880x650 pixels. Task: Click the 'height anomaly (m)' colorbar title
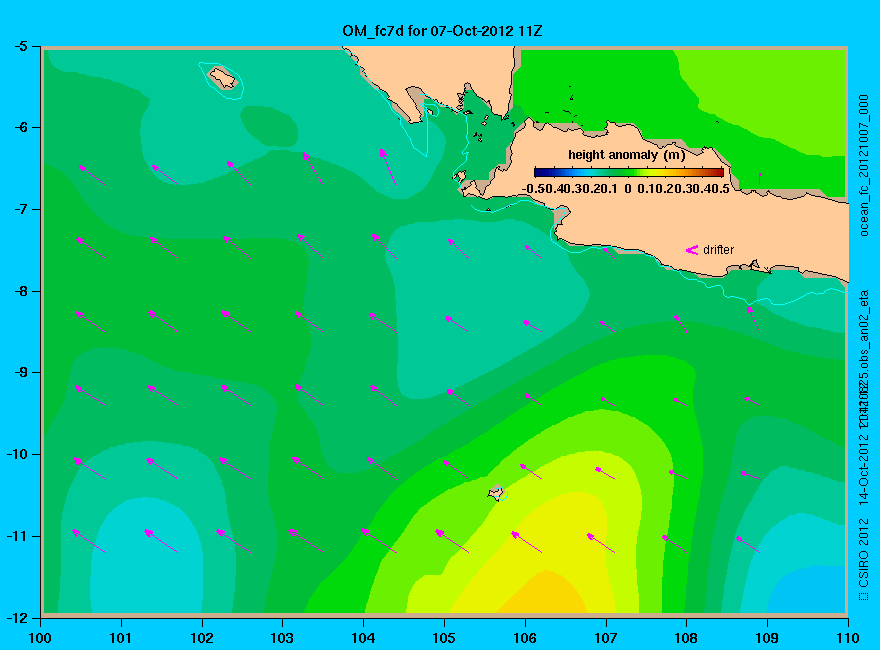point(626,155)
